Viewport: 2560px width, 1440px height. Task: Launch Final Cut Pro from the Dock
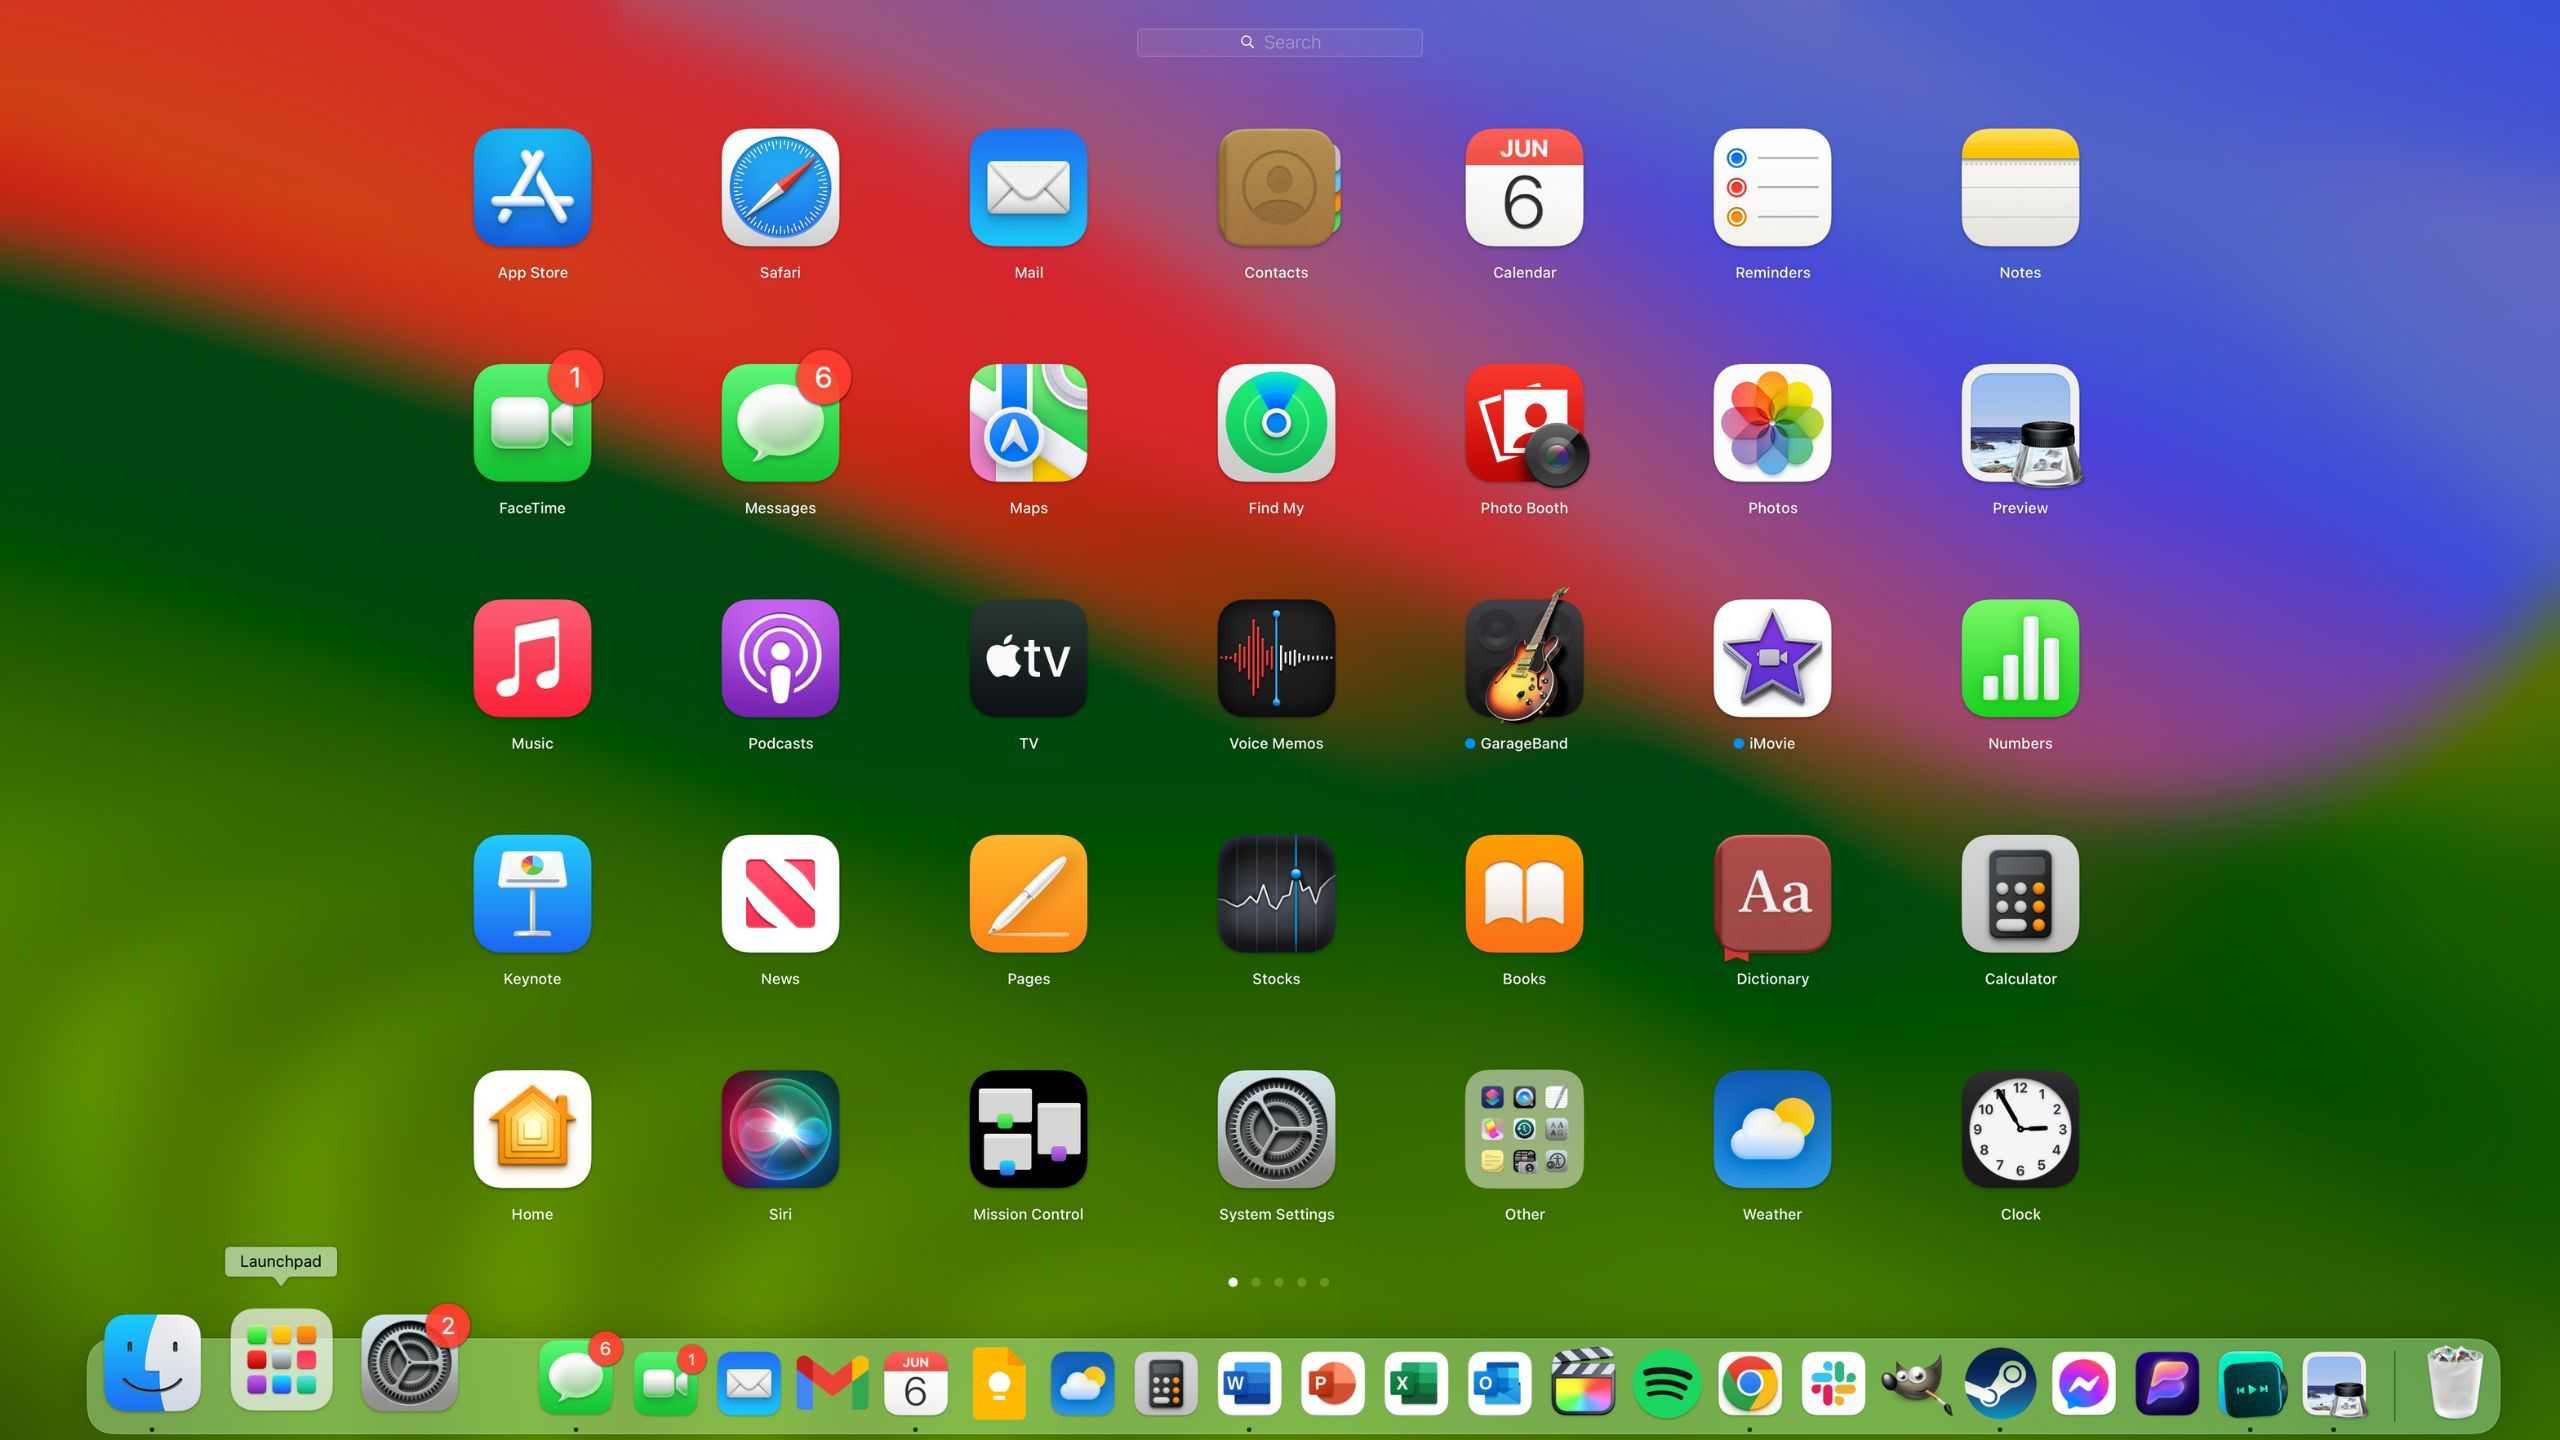pyautogui.click(x=1583, y=1382)
